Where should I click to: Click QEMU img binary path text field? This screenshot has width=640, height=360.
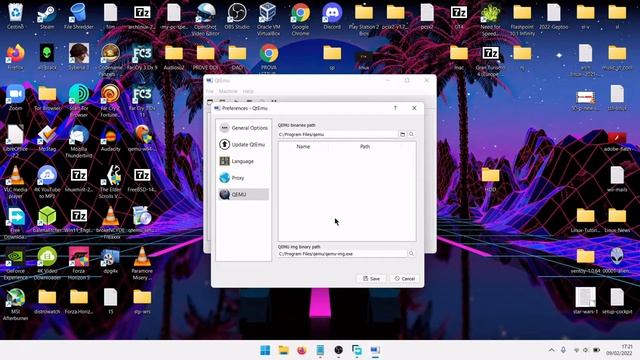click(x=342, y=253)
